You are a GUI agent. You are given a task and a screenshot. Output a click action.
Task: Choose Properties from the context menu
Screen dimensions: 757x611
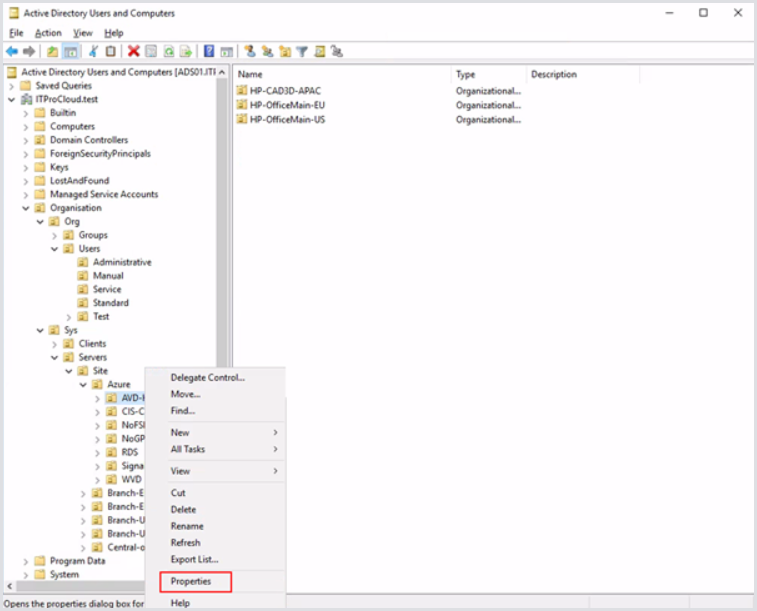[191, 581]
